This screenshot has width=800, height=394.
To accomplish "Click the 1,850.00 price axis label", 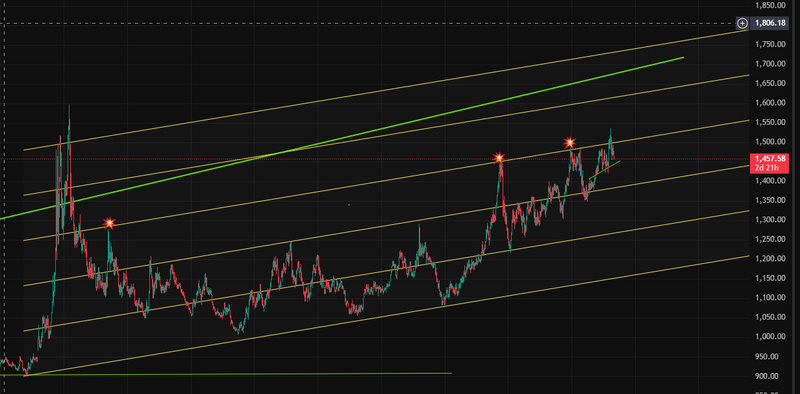I will click(x=770, y=5).
